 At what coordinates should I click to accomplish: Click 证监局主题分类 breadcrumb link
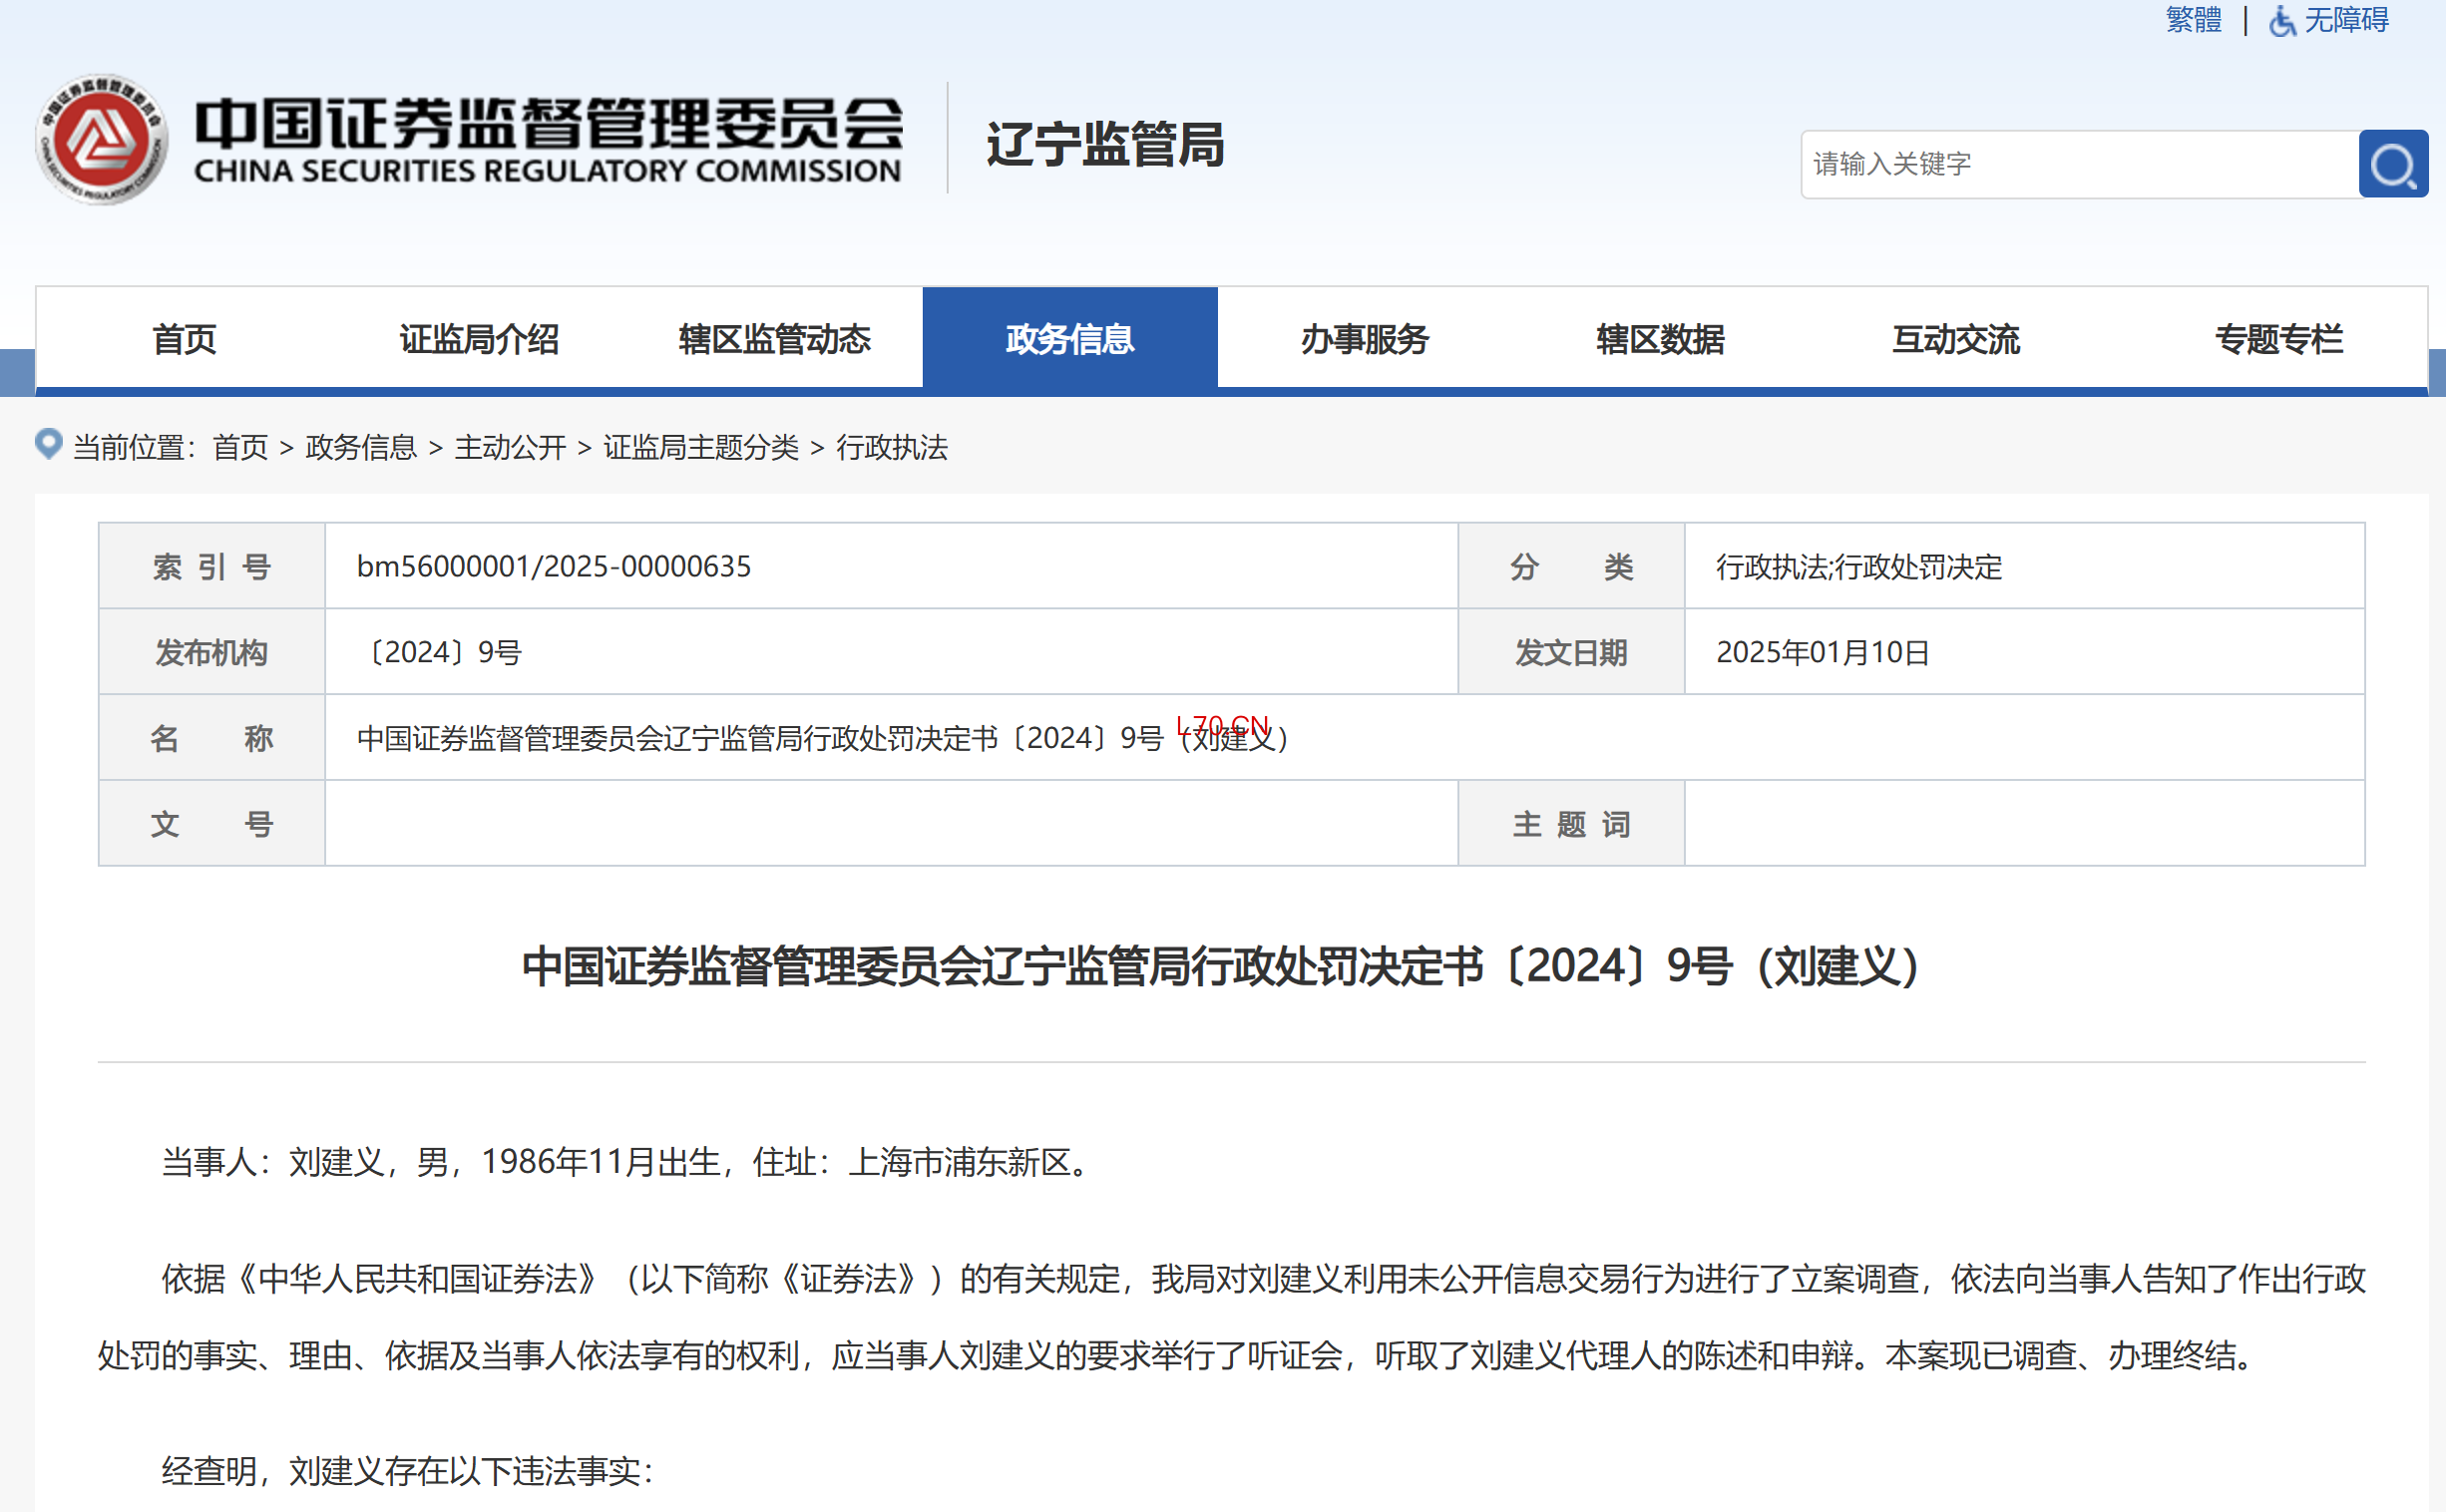(x=701, y=447)
